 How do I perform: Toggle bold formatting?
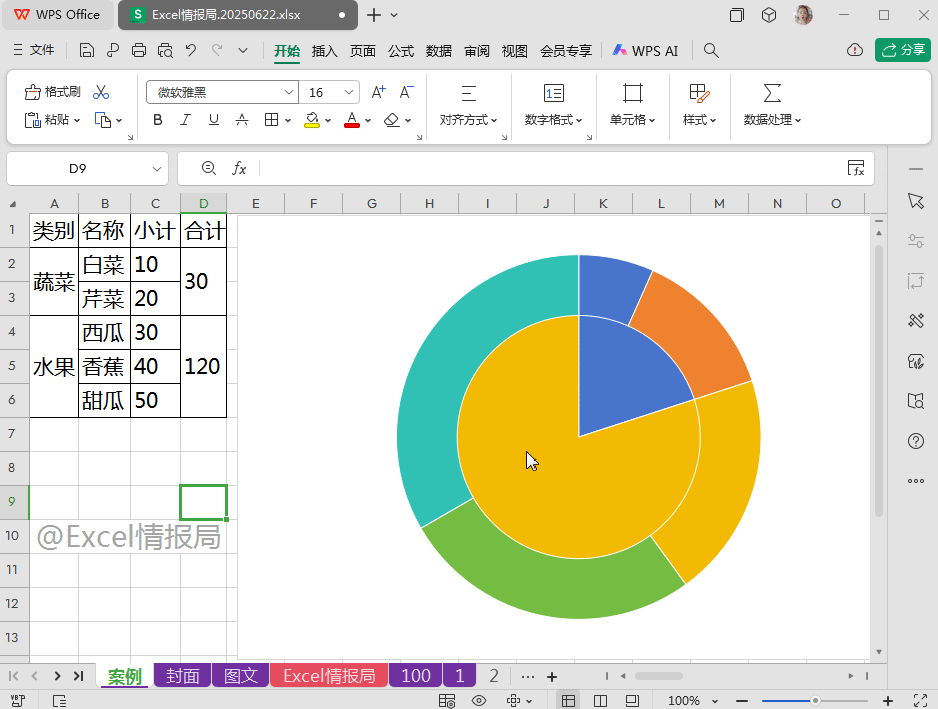coord(157,120)
